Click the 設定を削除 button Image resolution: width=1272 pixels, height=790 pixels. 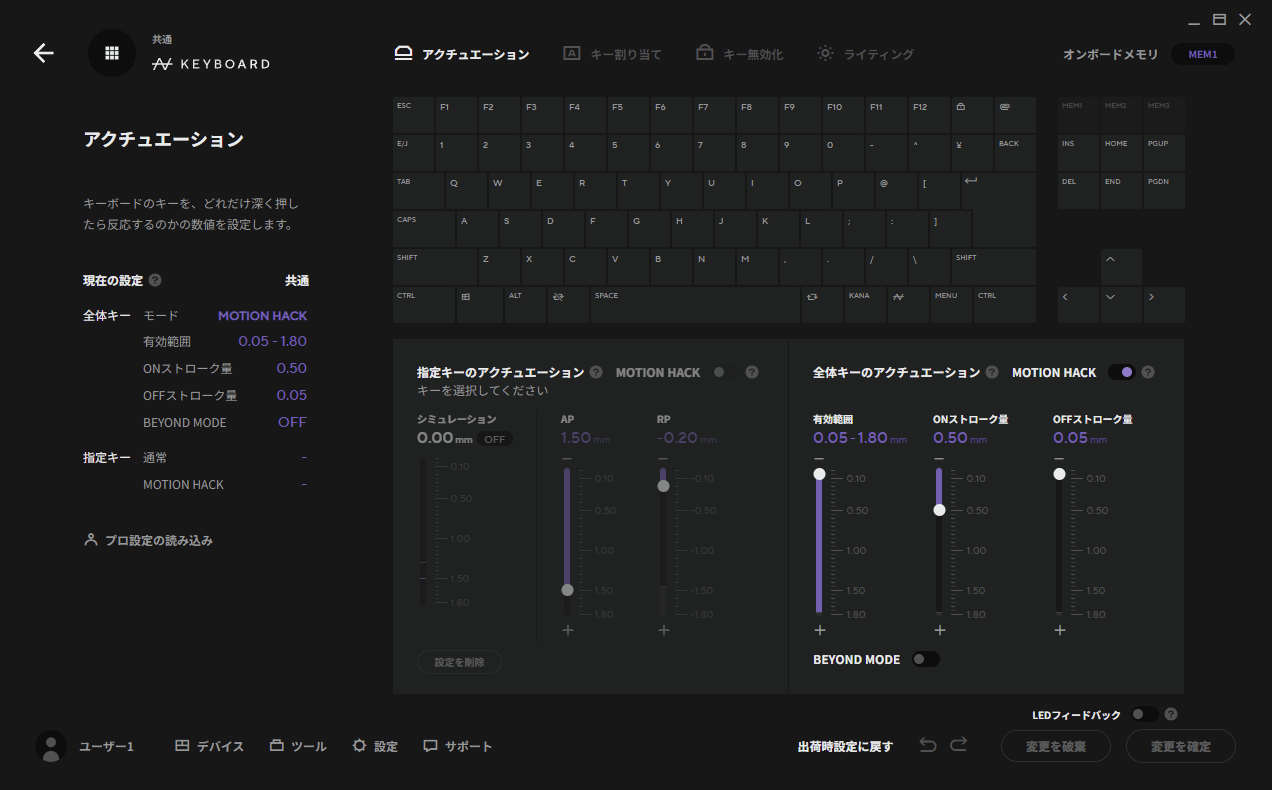coord(459,662)
